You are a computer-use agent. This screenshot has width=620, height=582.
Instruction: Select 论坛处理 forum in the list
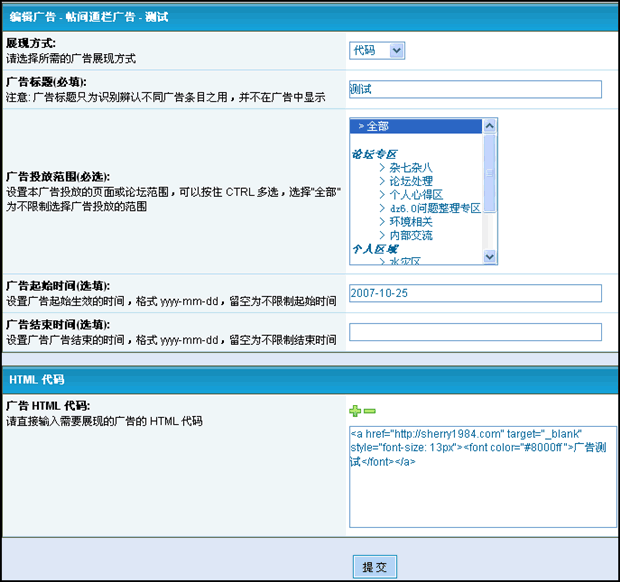click(x=411, y=181)
